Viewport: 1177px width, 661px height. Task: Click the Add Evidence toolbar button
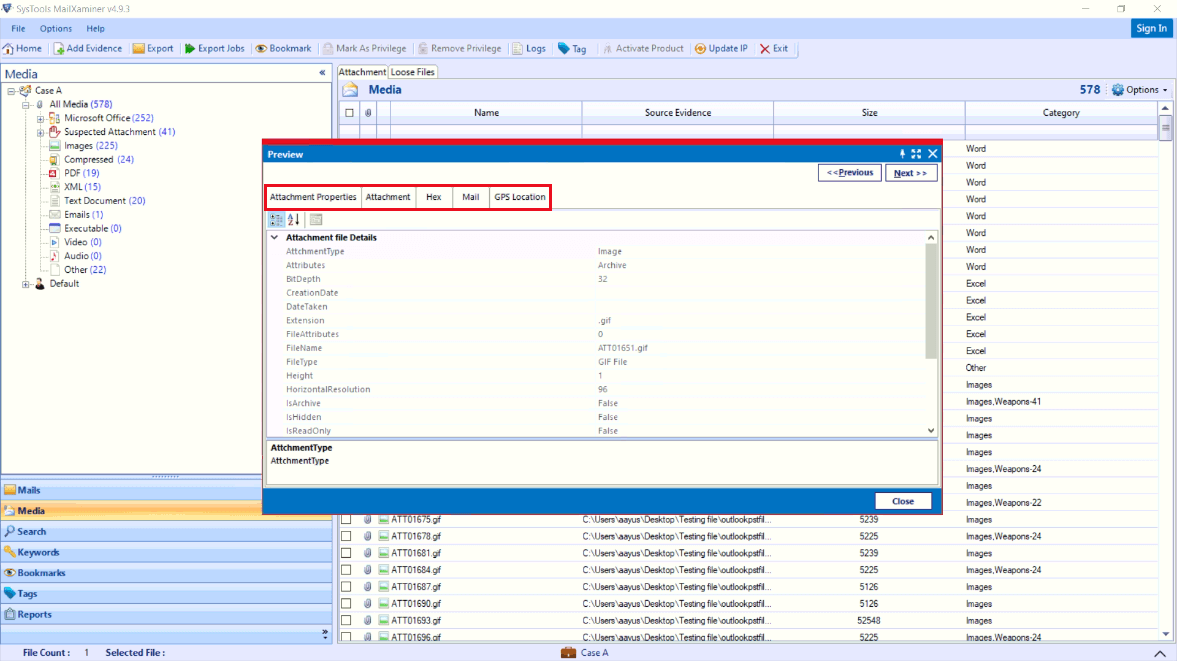87,49
